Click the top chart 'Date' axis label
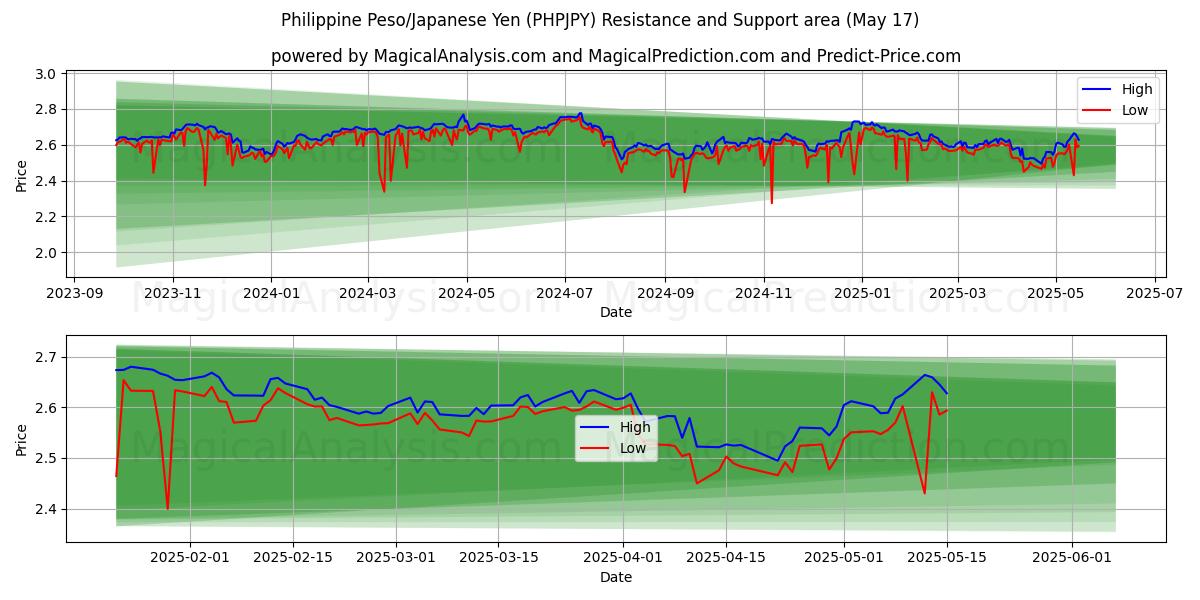 [x=616, y=313]
